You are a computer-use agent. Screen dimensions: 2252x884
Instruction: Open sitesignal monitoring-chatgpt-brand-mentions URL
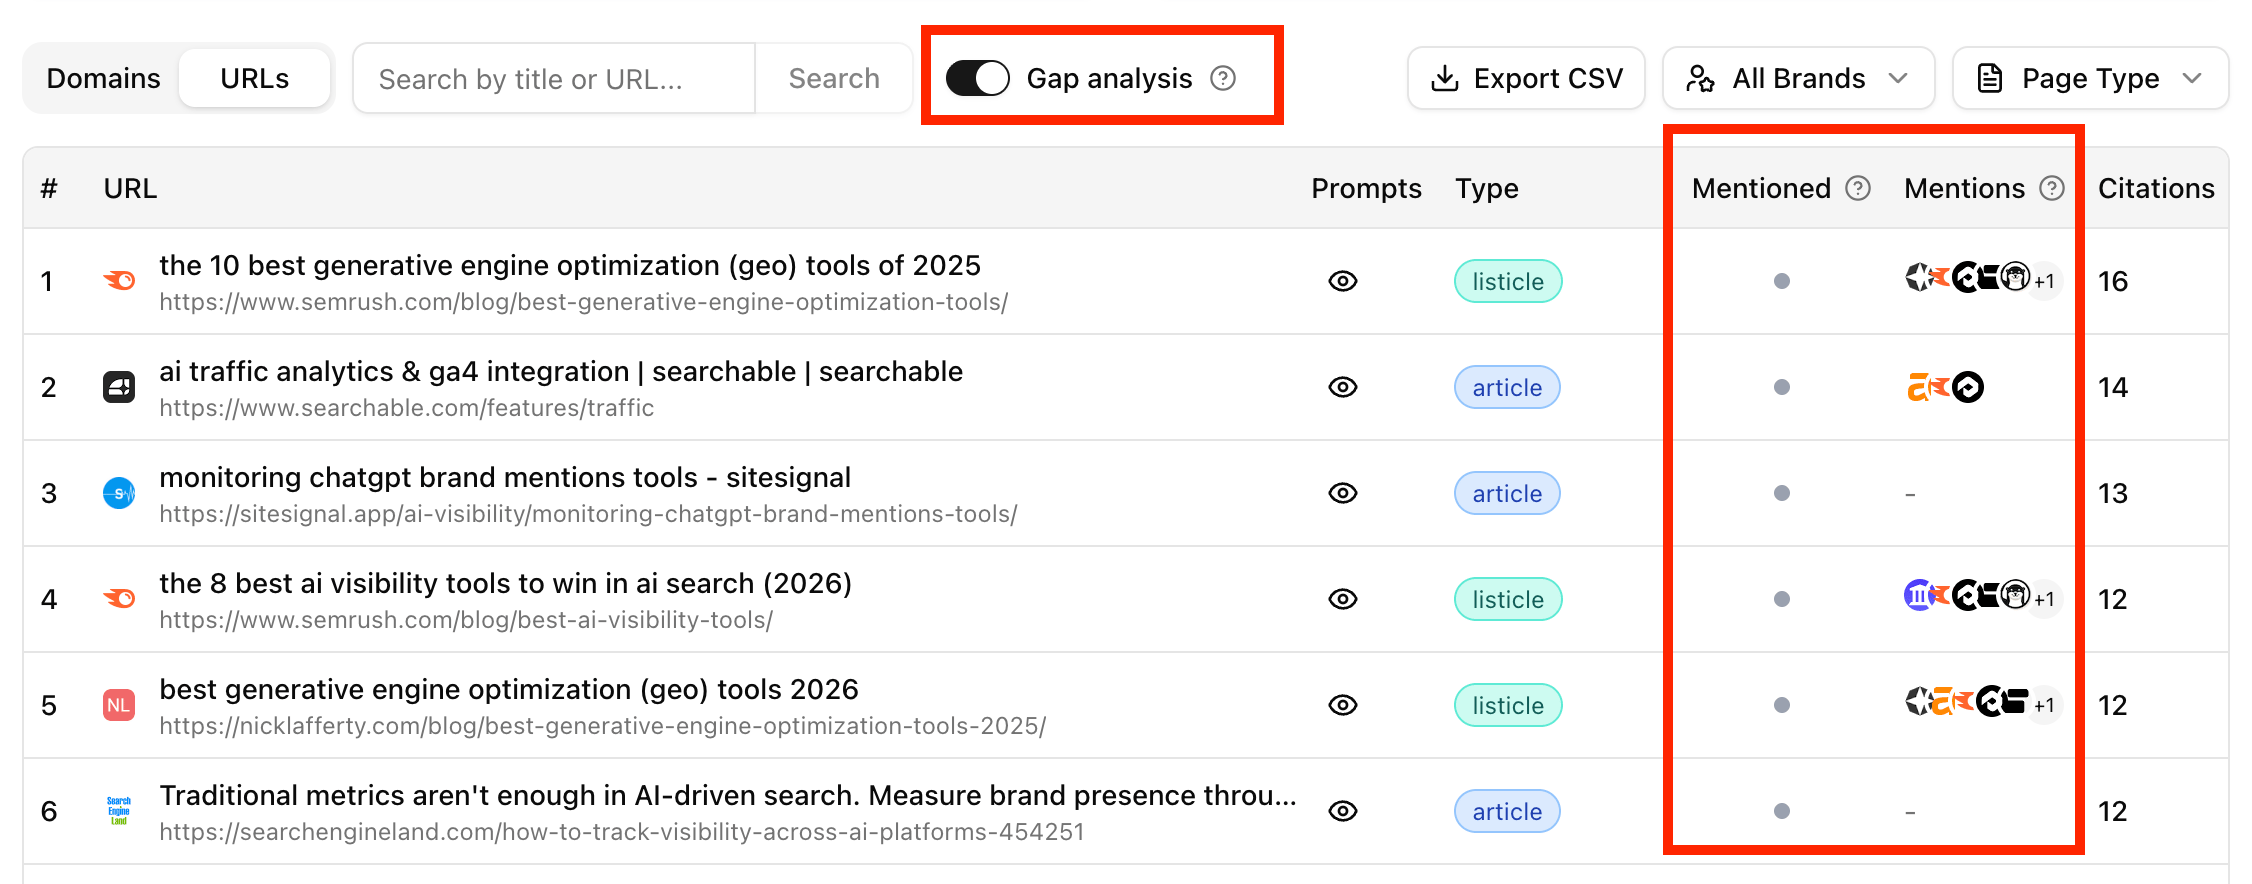588,514
